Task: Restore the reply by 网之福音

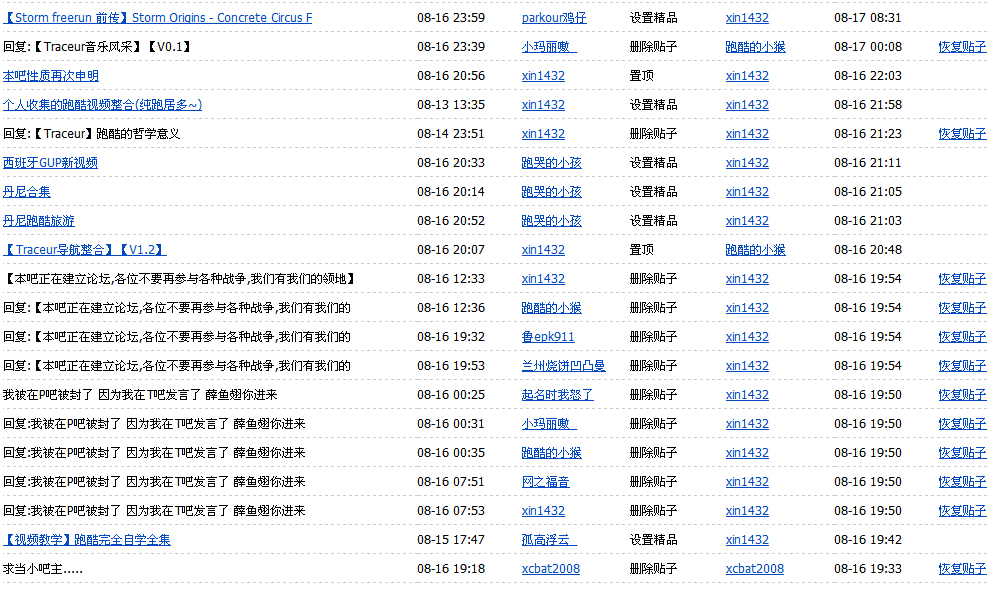Action: coord(962,482)
